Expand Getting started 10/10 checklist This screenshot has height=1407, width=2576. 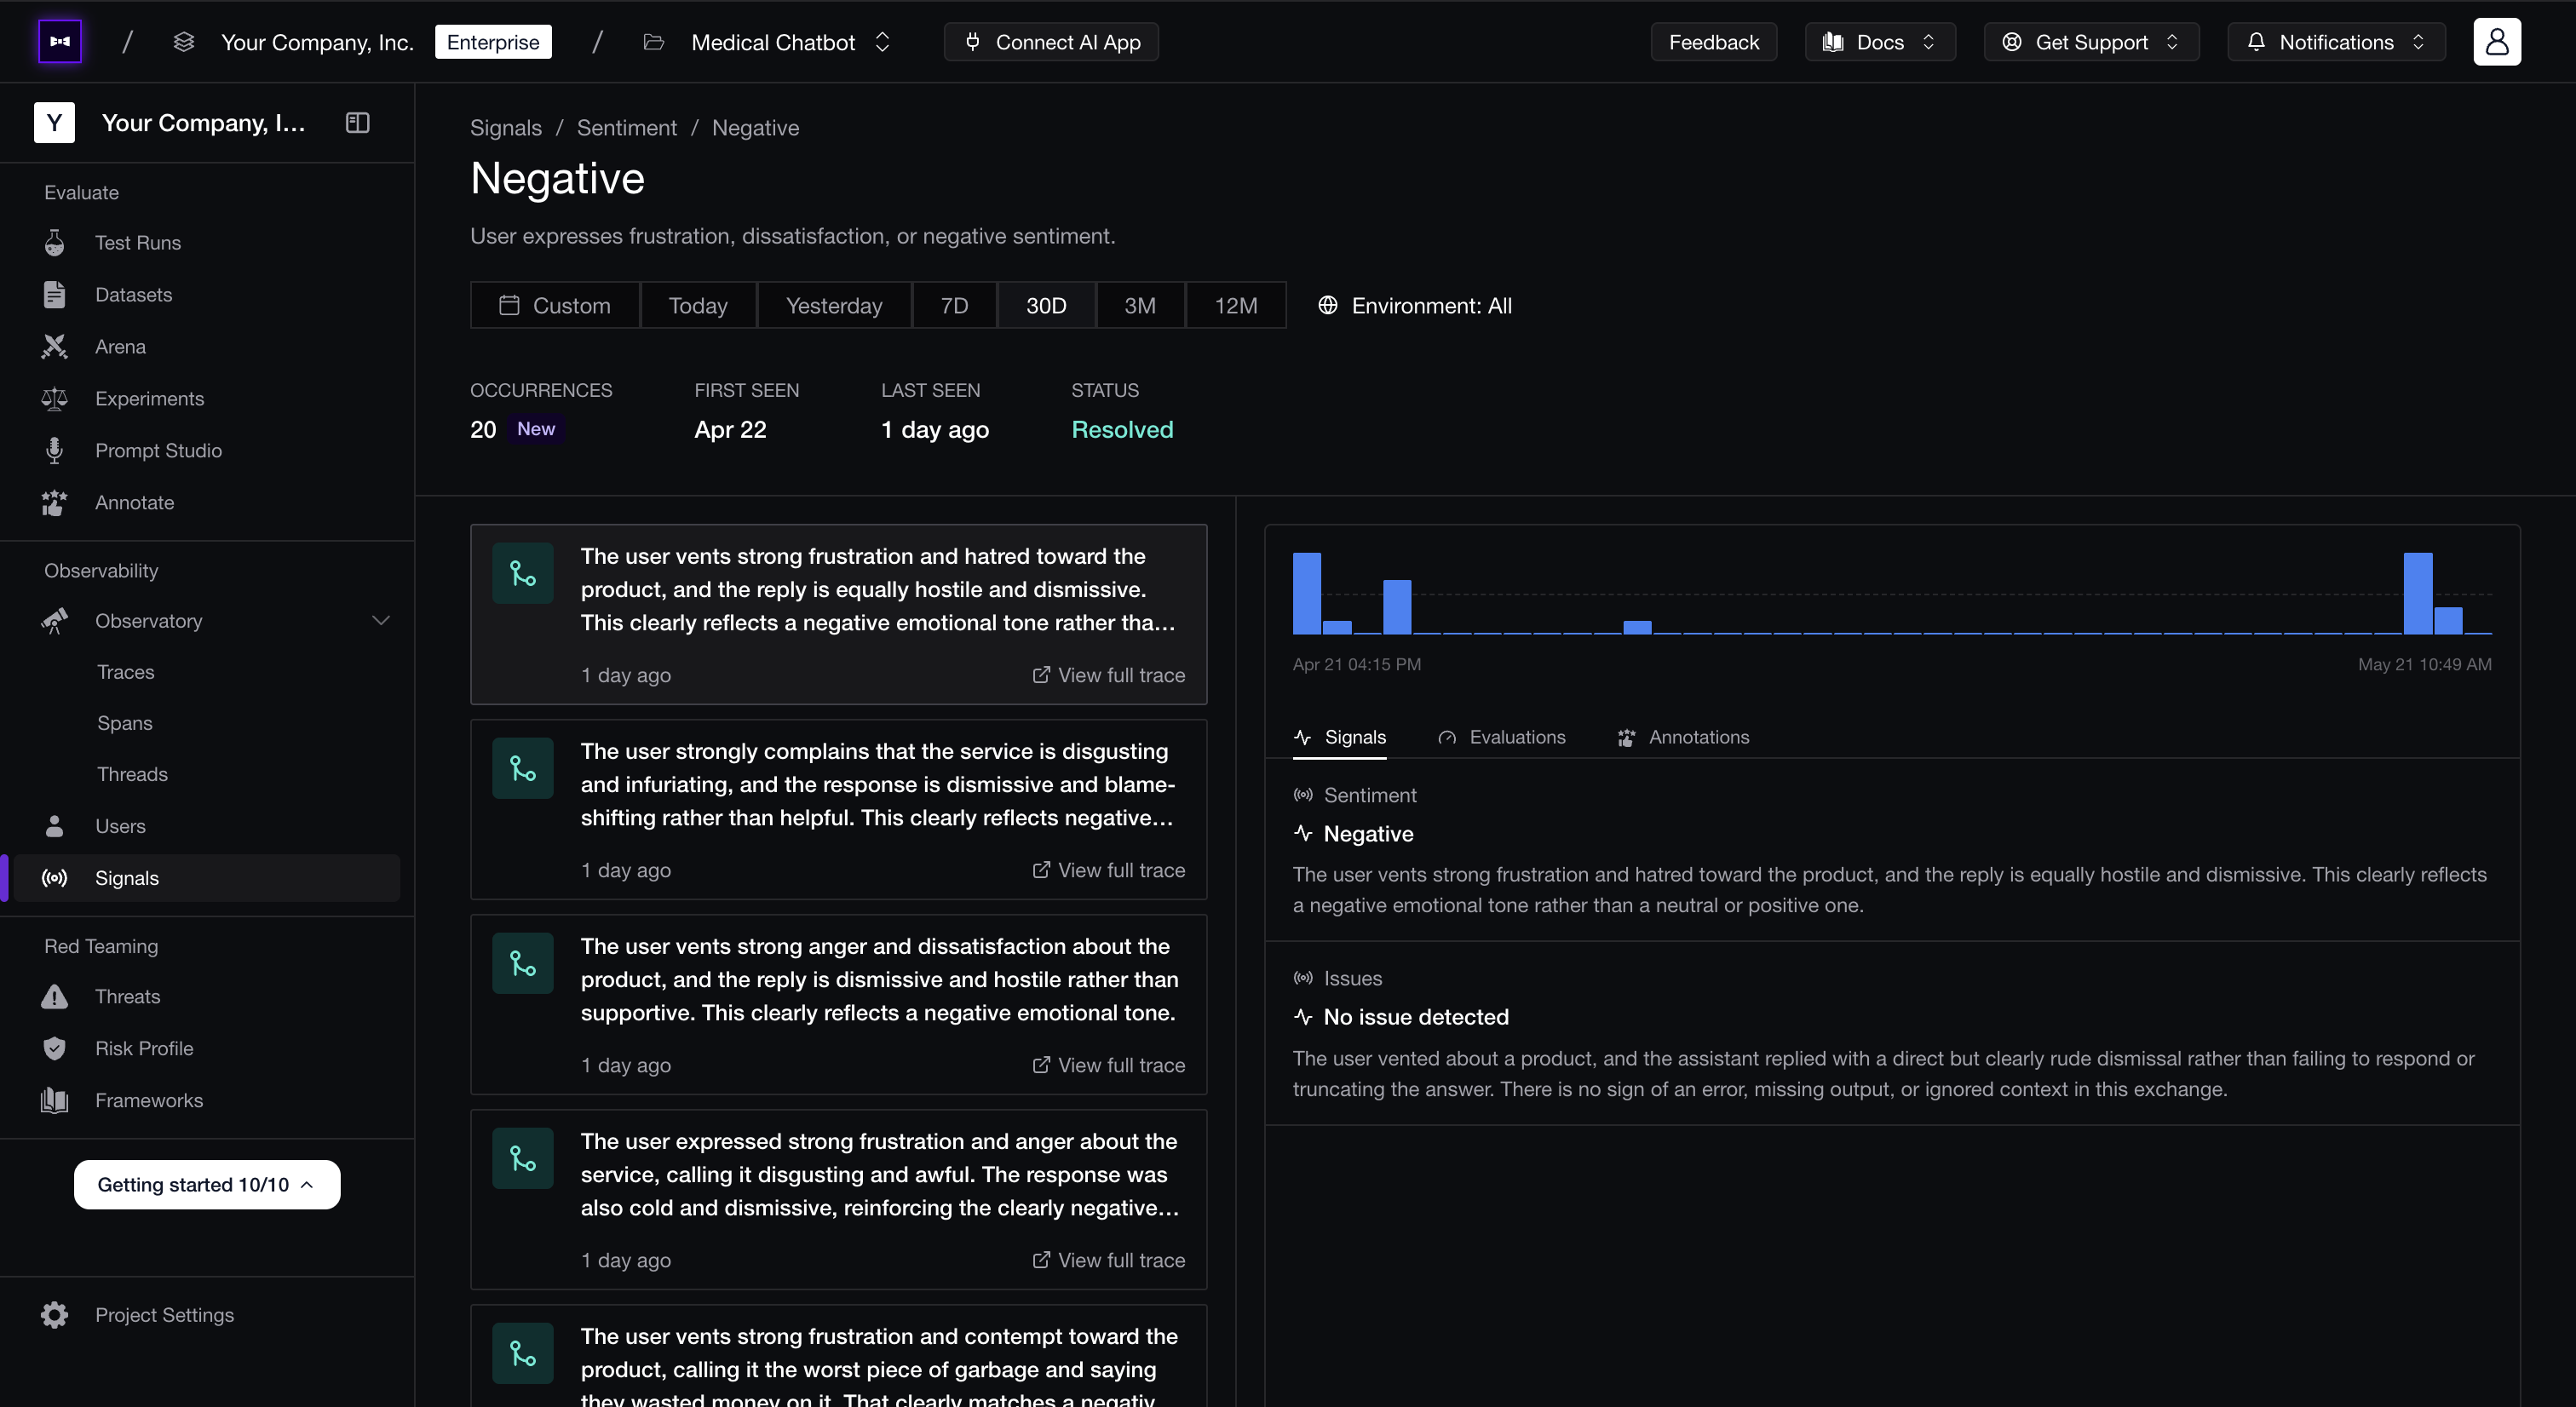pos(207,1185)
